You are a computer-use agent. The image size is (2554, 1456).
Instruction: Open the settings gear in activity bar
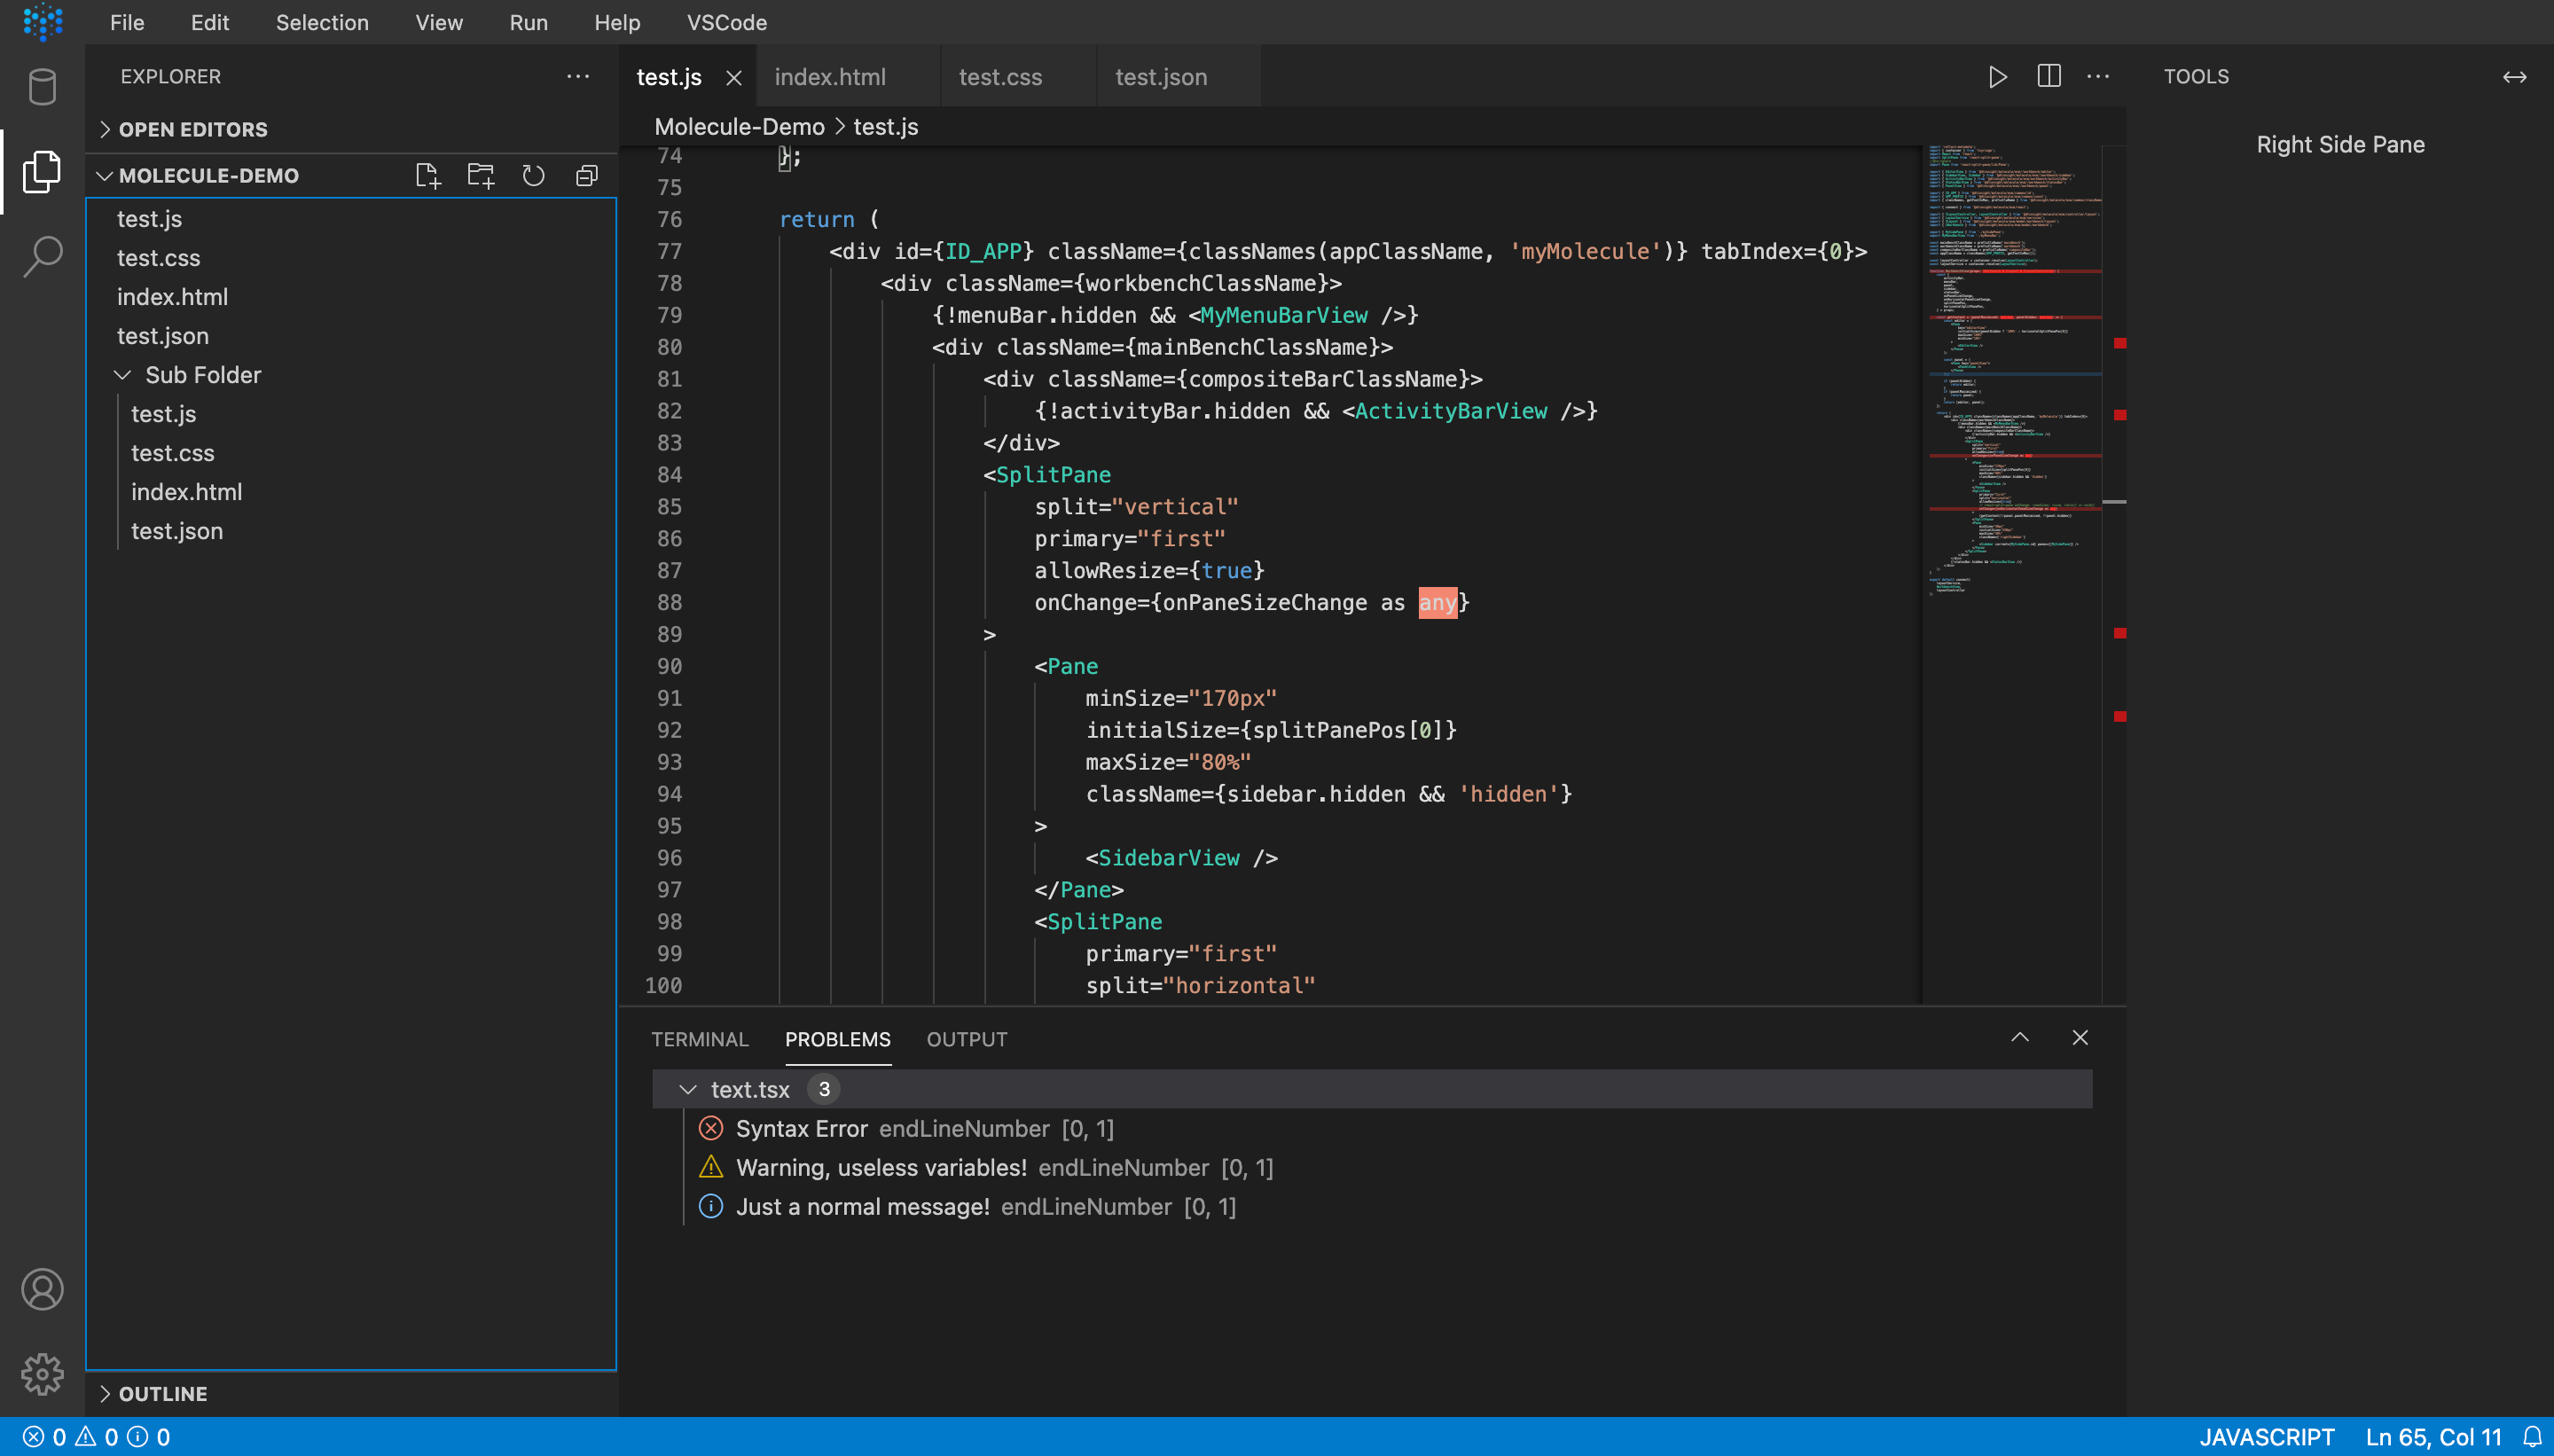coord(42,1374)
